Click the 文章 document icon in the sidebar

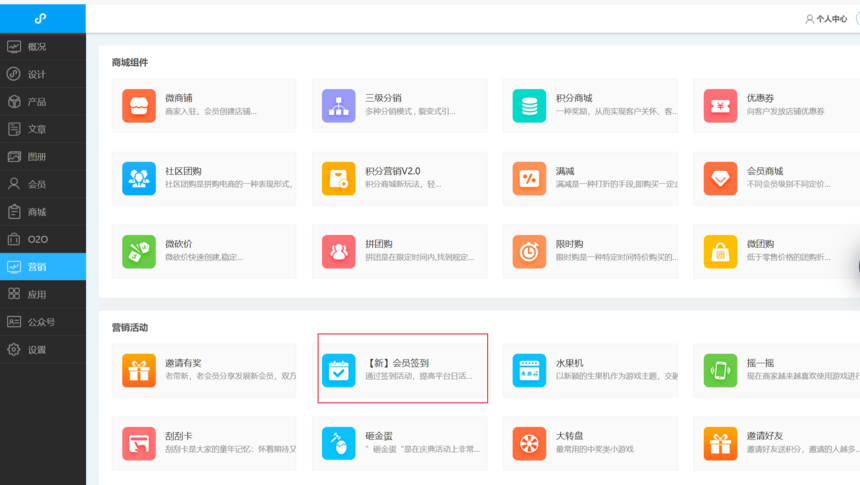(x=14, y=129)
